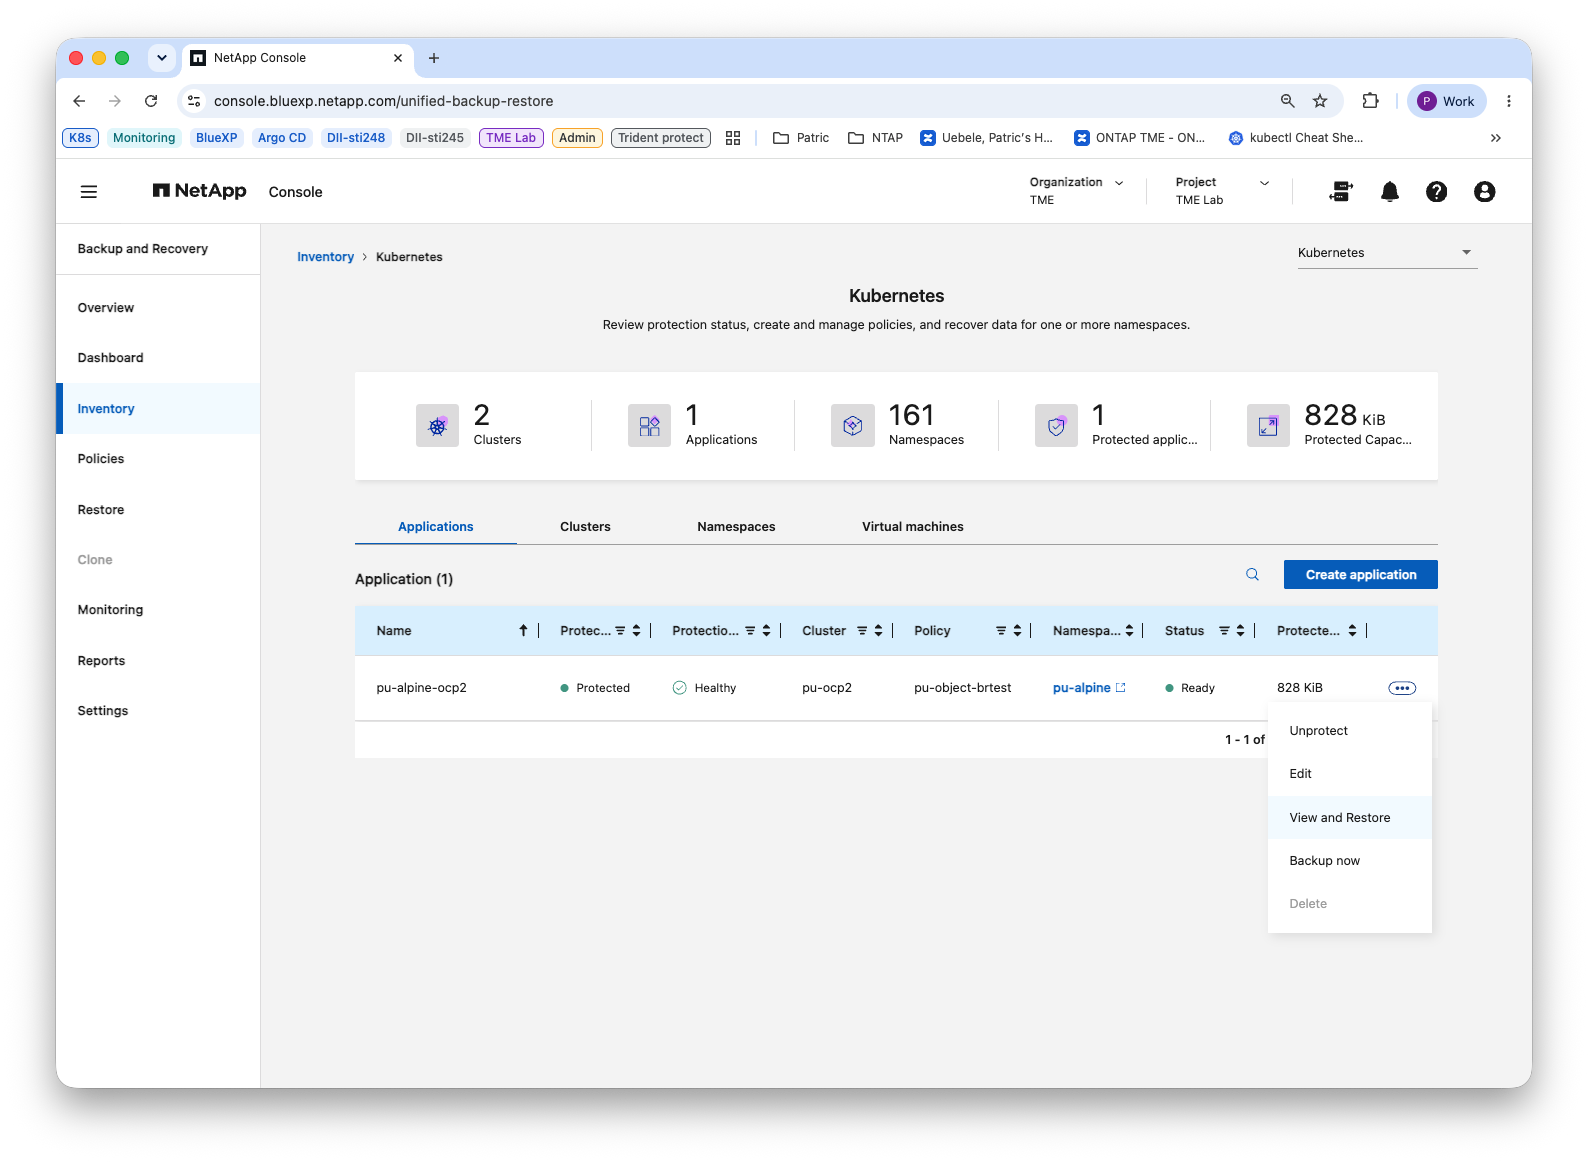
Task: Open the browser extensions puzzle icon
Action: click(1371, 101)
